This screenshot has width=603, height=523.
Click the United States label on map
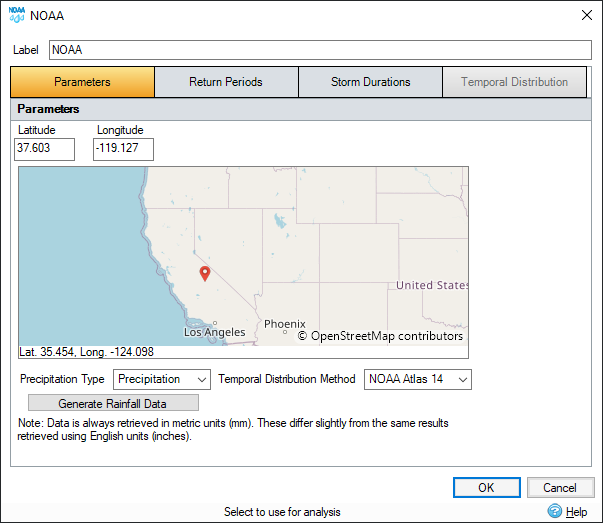432,285
